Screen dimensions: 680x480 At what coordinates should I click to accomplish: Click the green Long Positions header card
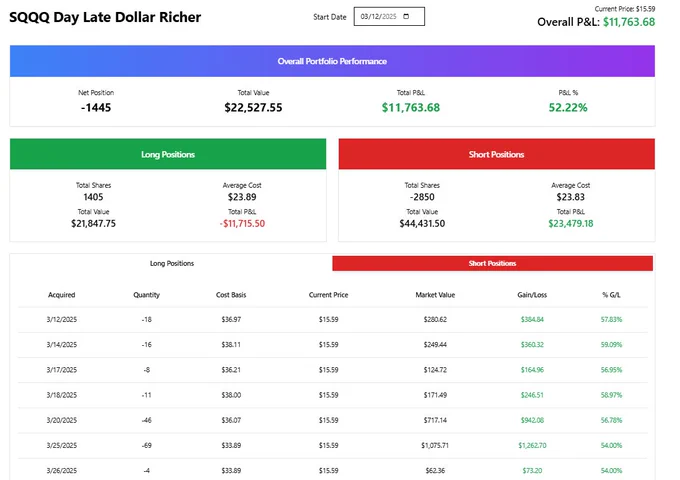(168, 154)
